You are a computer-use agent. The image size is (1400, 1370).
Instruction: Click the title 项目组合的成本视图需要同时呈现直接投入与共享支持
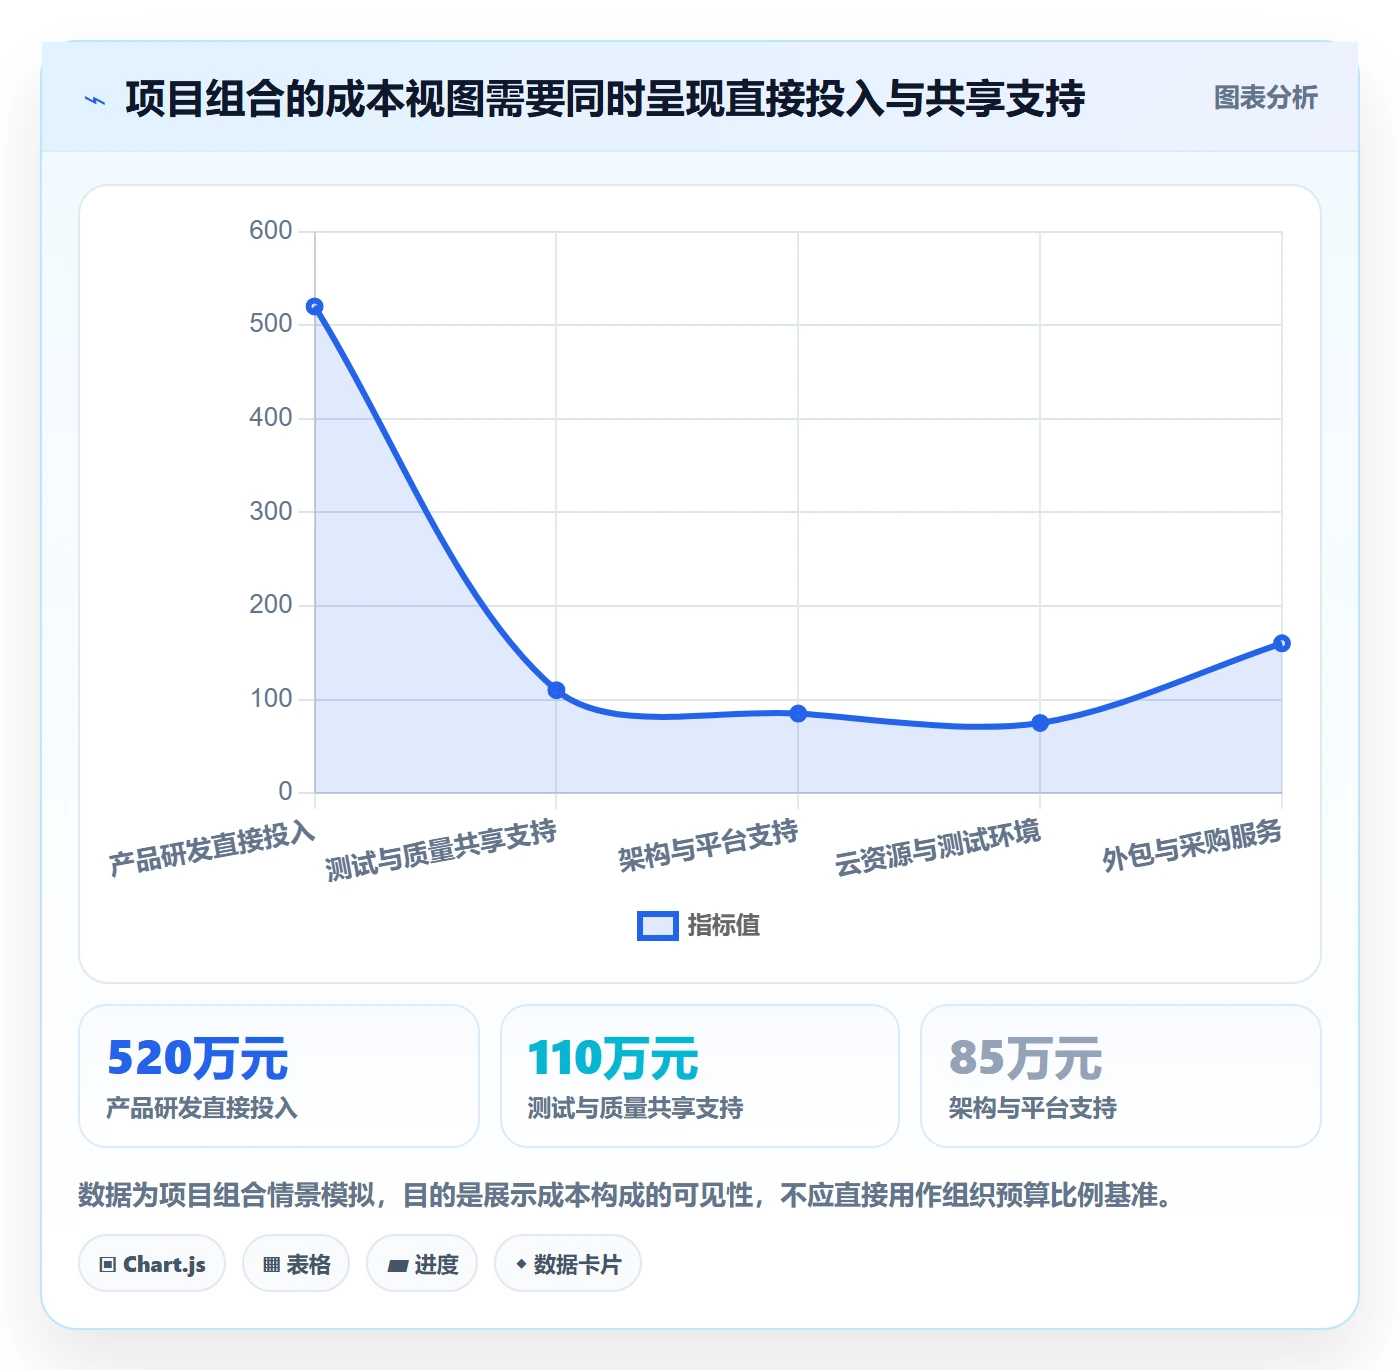tap(605, 99)
